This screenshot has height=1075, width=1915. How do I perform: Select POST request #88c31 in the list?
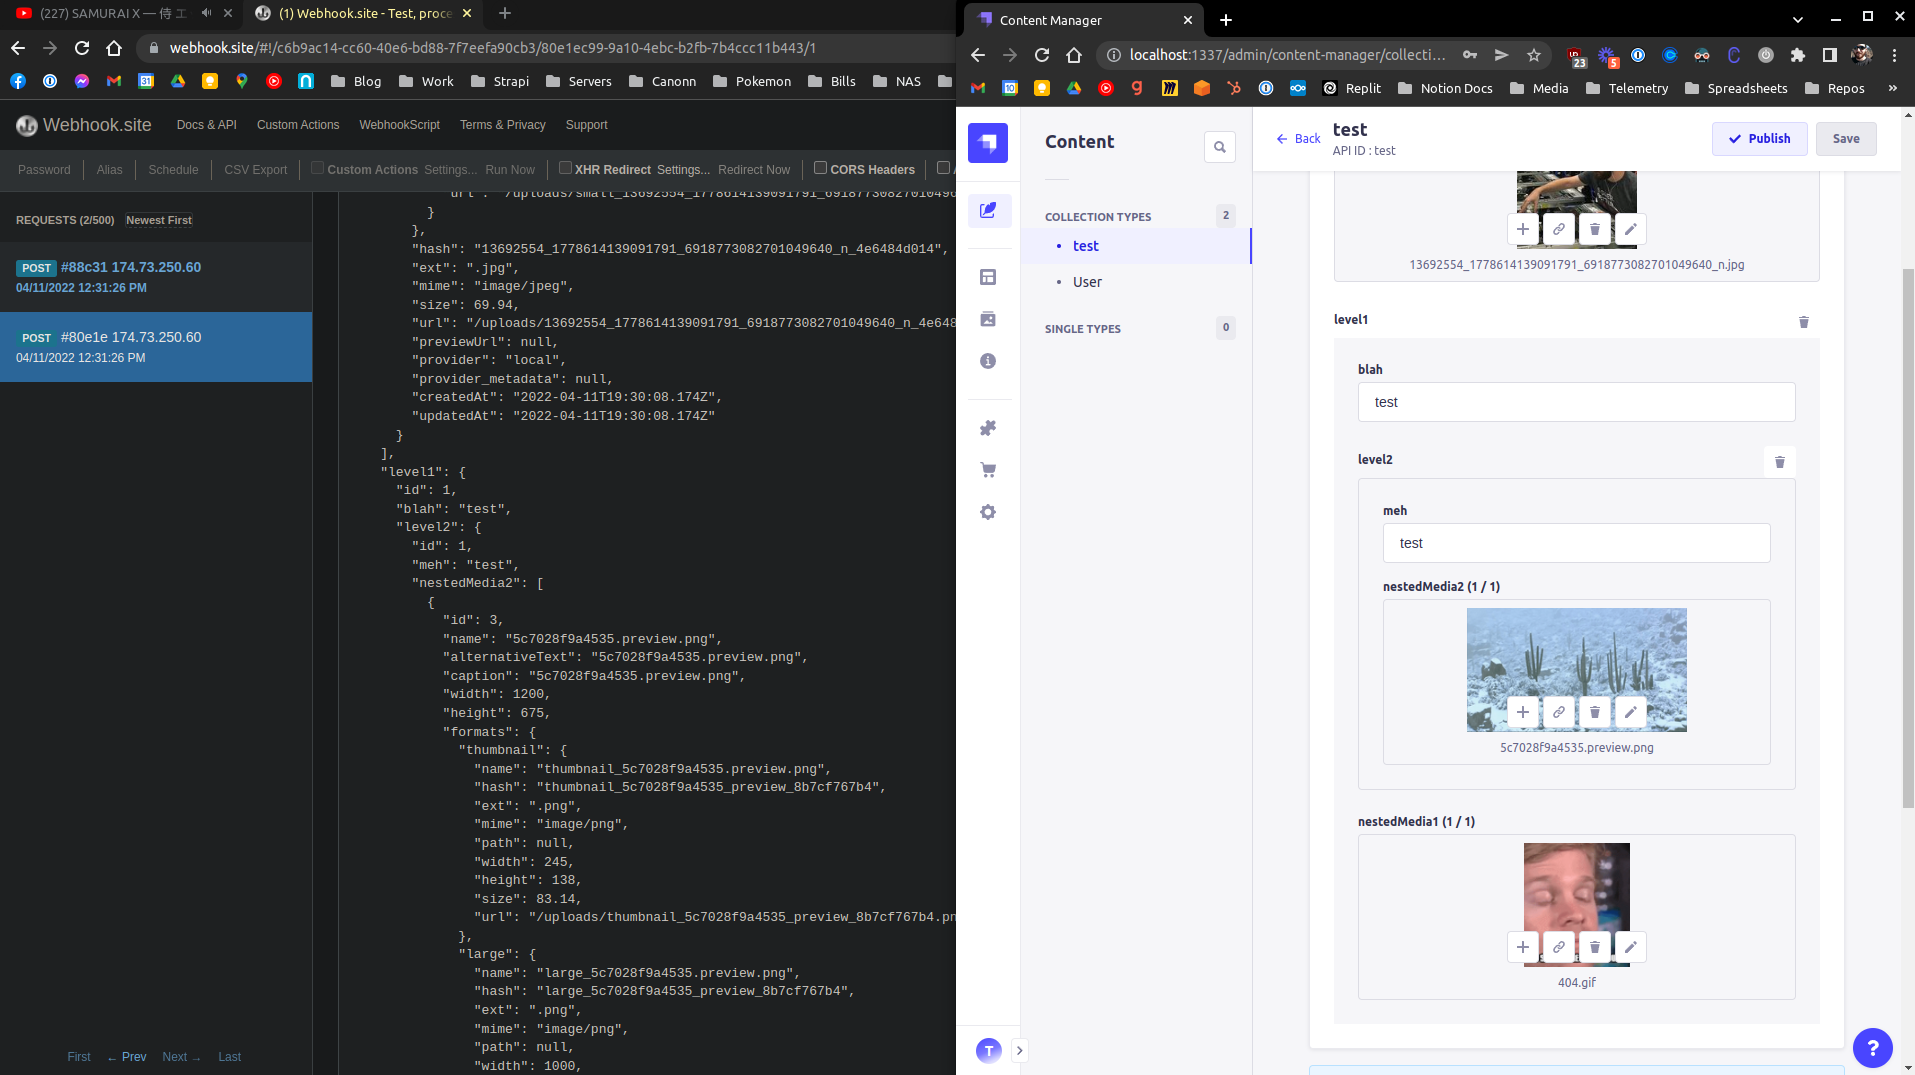tap(157, 277)
